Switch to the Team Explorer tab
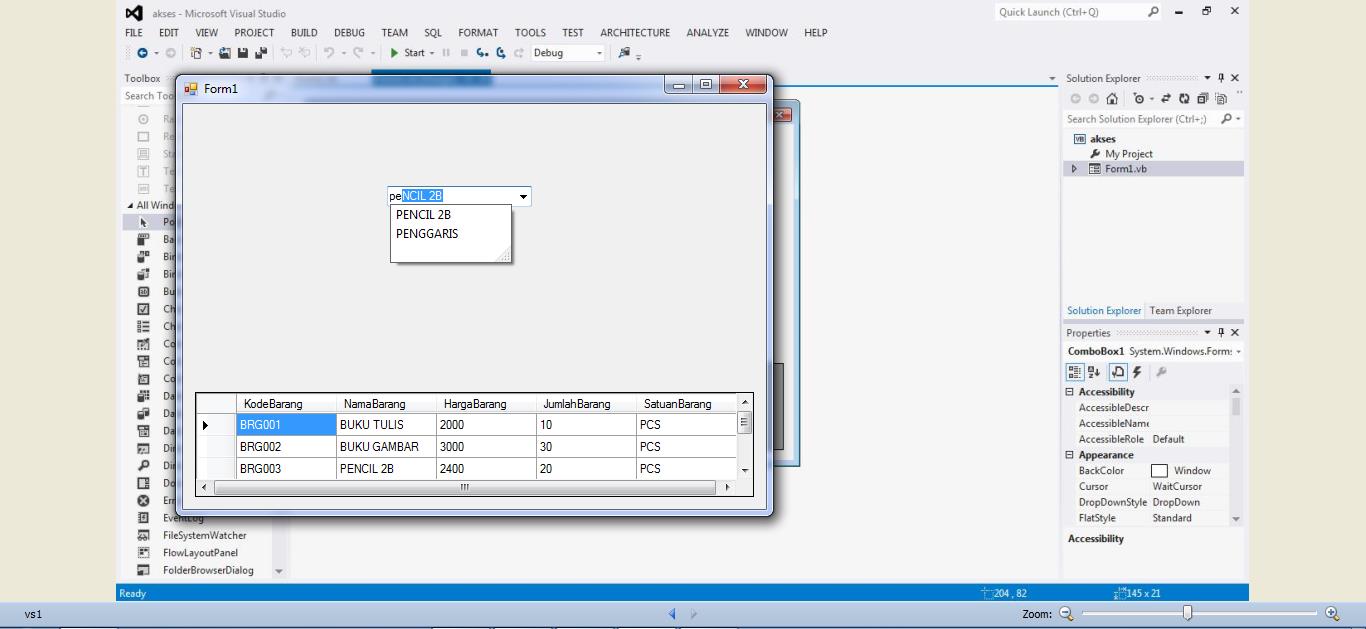The width and height of the screenshot is (1366, 629). click(1180, 311)
